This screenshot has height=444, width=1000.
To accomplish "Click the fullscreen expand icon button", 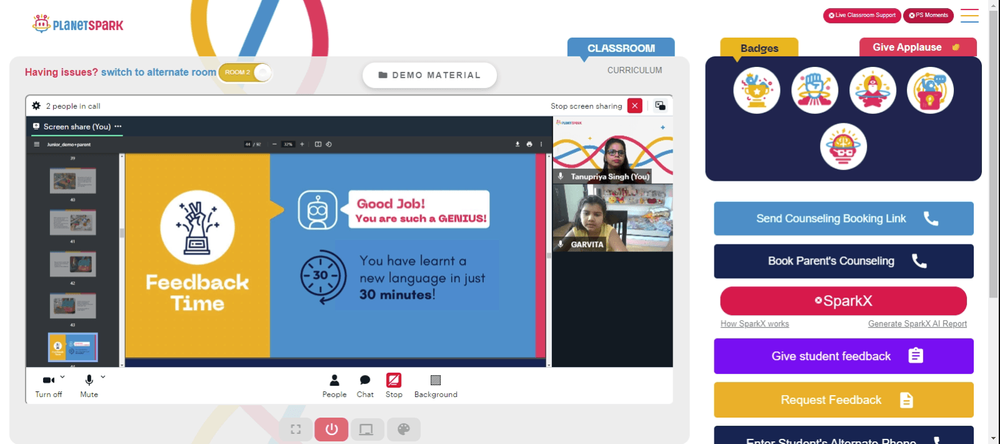I will pyautogui.click(x=295, y=429).
